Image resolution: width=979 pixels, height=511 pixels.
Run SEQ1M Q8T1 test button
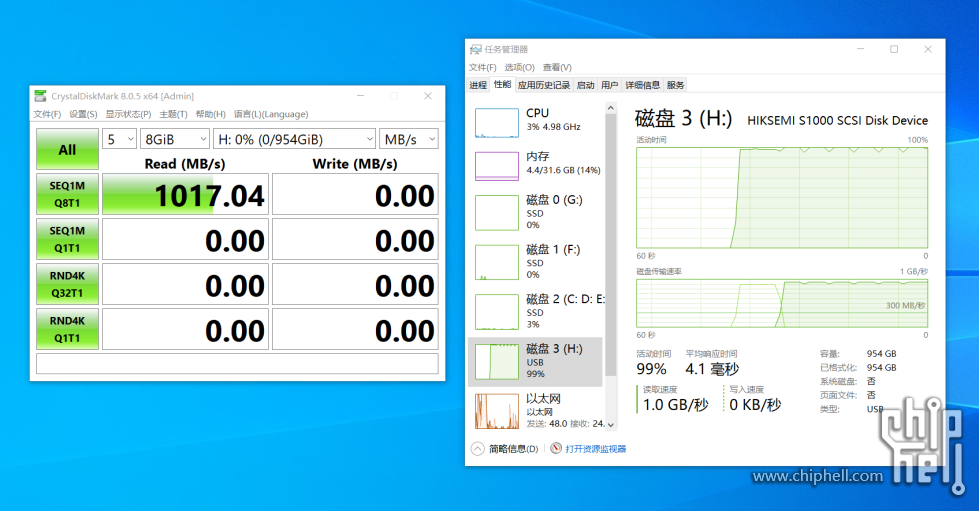tap(67, 194)
